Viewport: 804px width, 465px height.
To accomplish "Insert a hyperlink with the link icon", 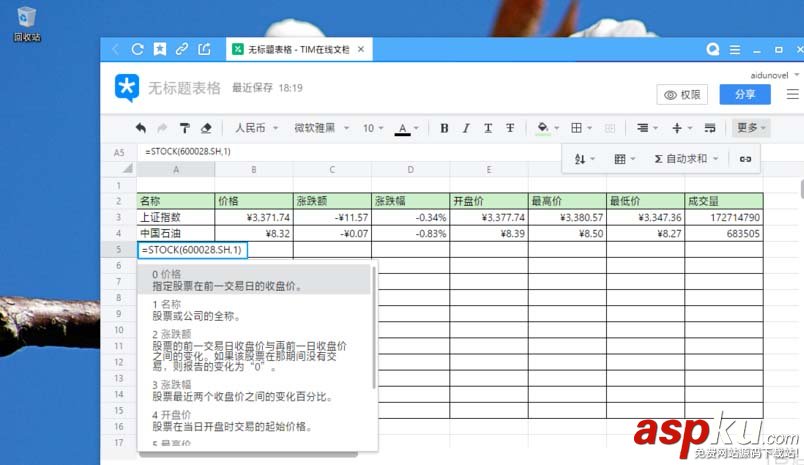I will [745, 159].
